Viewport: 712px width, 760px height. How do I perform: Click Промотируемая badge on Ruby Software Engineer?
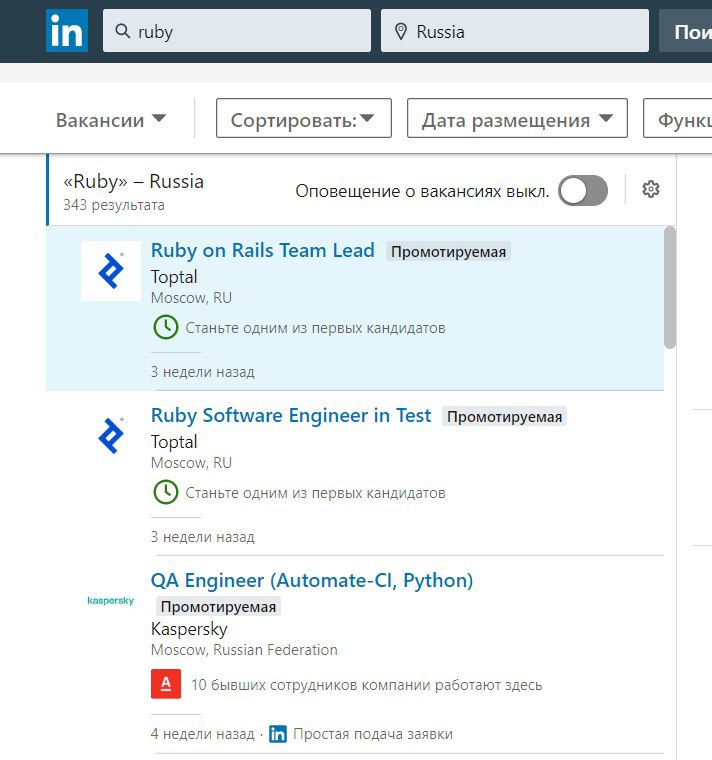[504, 416]
